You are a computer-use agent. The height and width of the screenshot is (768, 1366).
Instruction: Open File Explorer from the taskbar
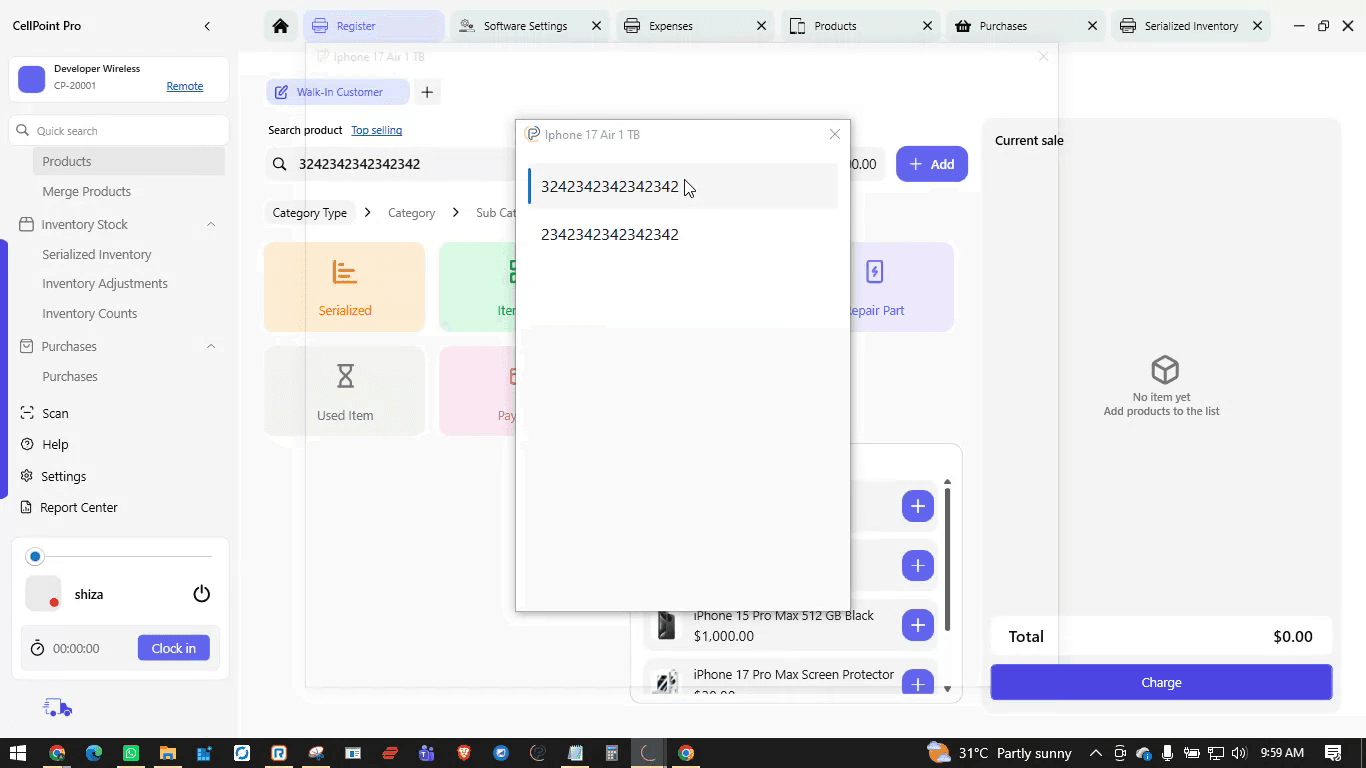click(x=168, y=753)
